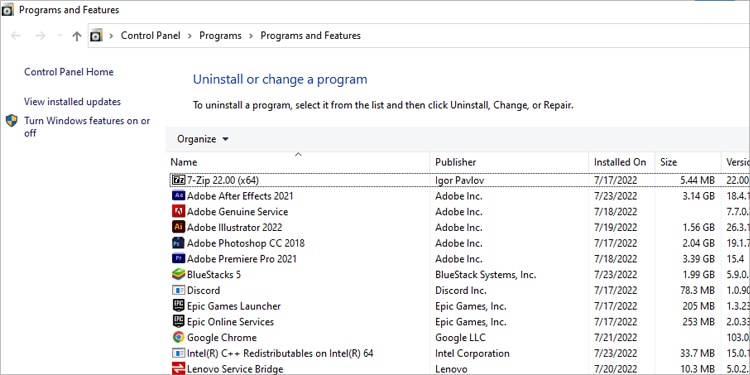Image resolution: width=750 pixels, height=375 pixels.
Task: Click BlueStack Systems, Inc. publisher cell
Action: (x=485, y=275)
